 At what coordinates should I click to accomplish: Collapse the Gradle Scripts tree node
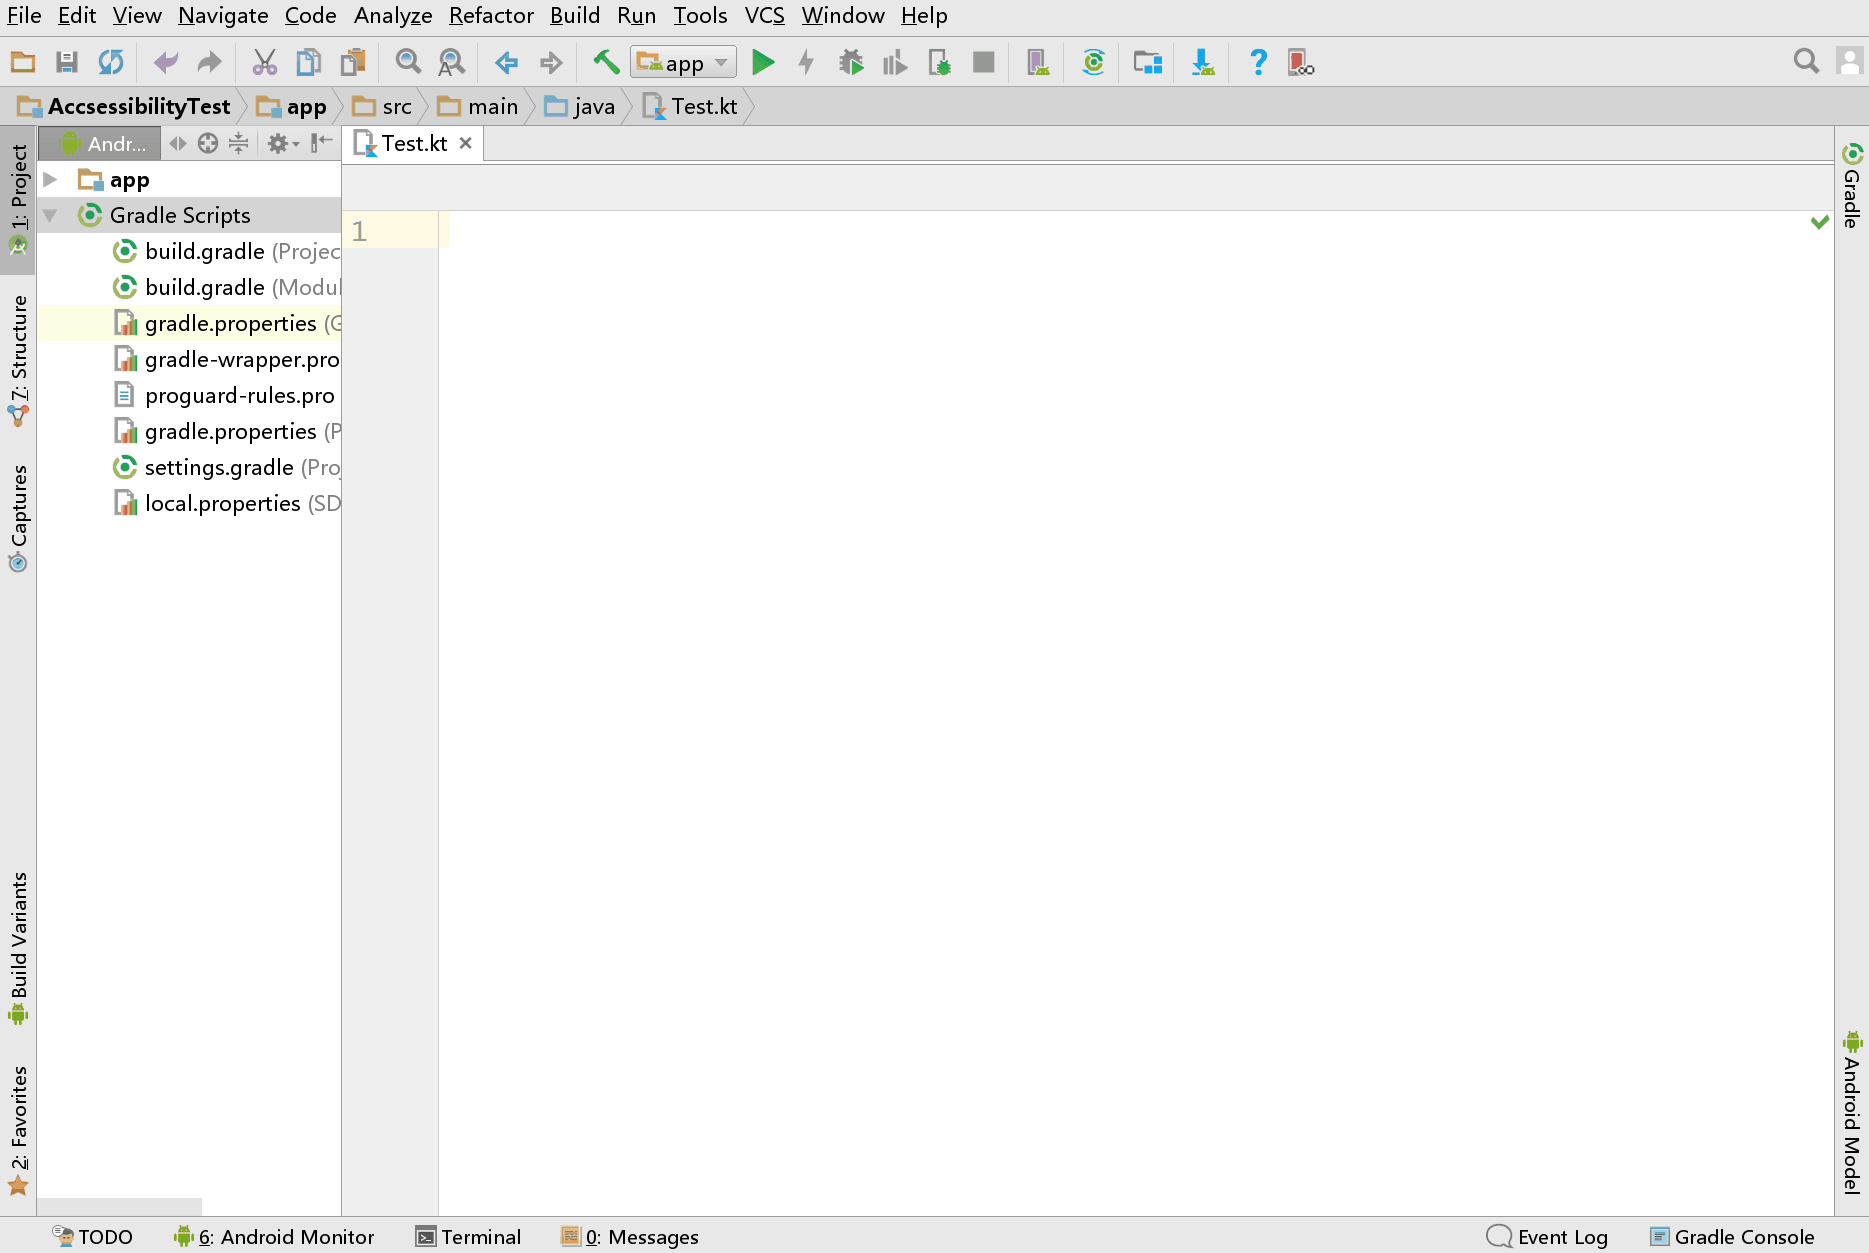[x=50, y=216]
